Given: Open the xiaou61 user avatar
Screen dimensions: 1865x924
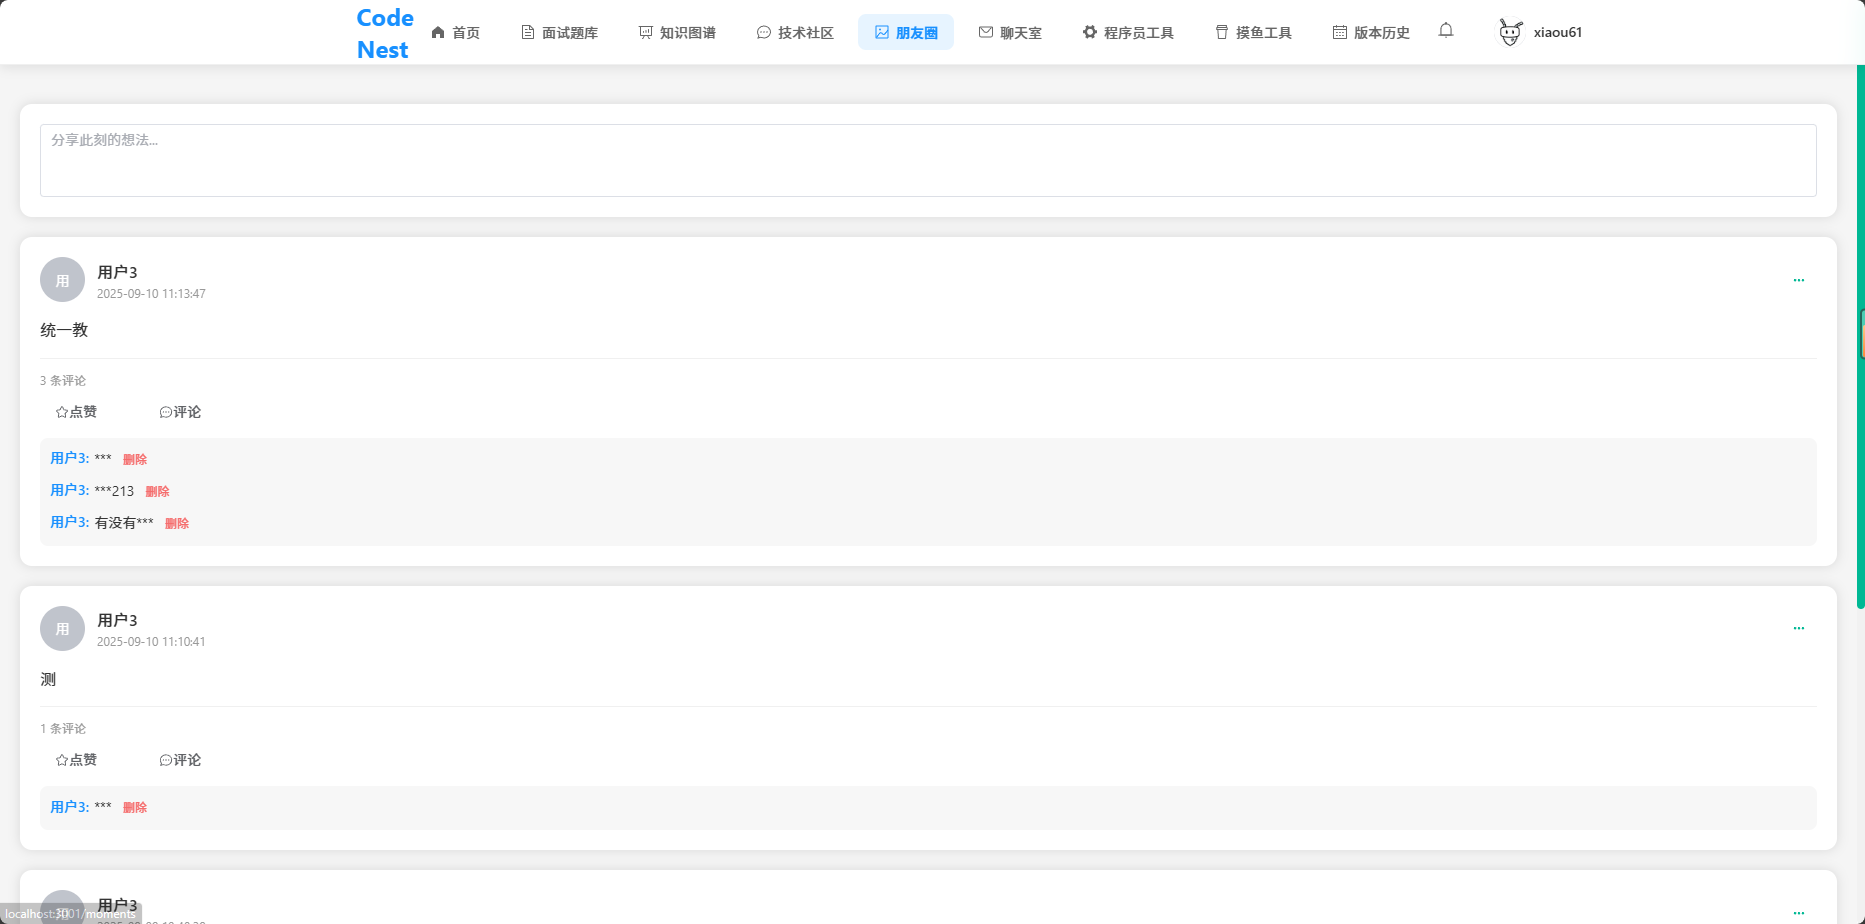Looking at the screenshot, I should point(1510,32).
